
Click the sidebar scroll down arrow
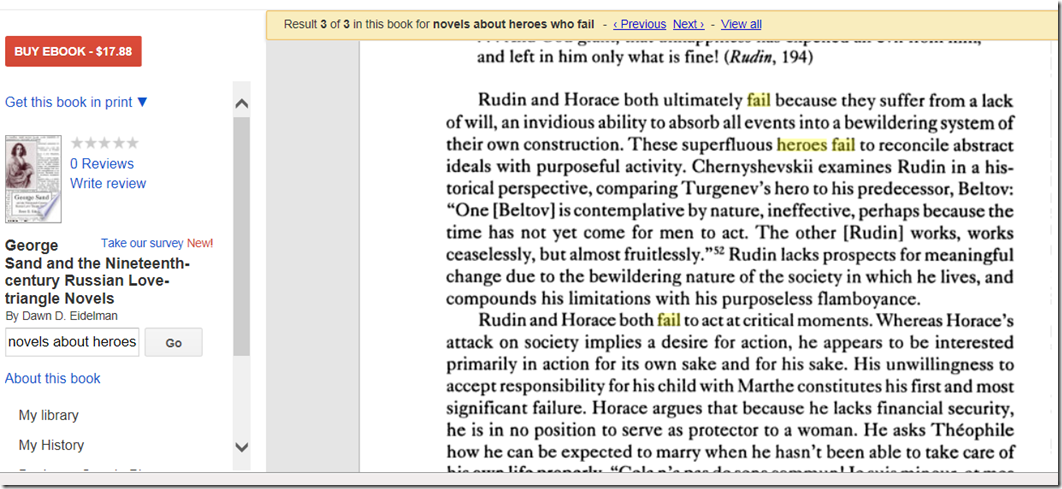click(241, 446)
